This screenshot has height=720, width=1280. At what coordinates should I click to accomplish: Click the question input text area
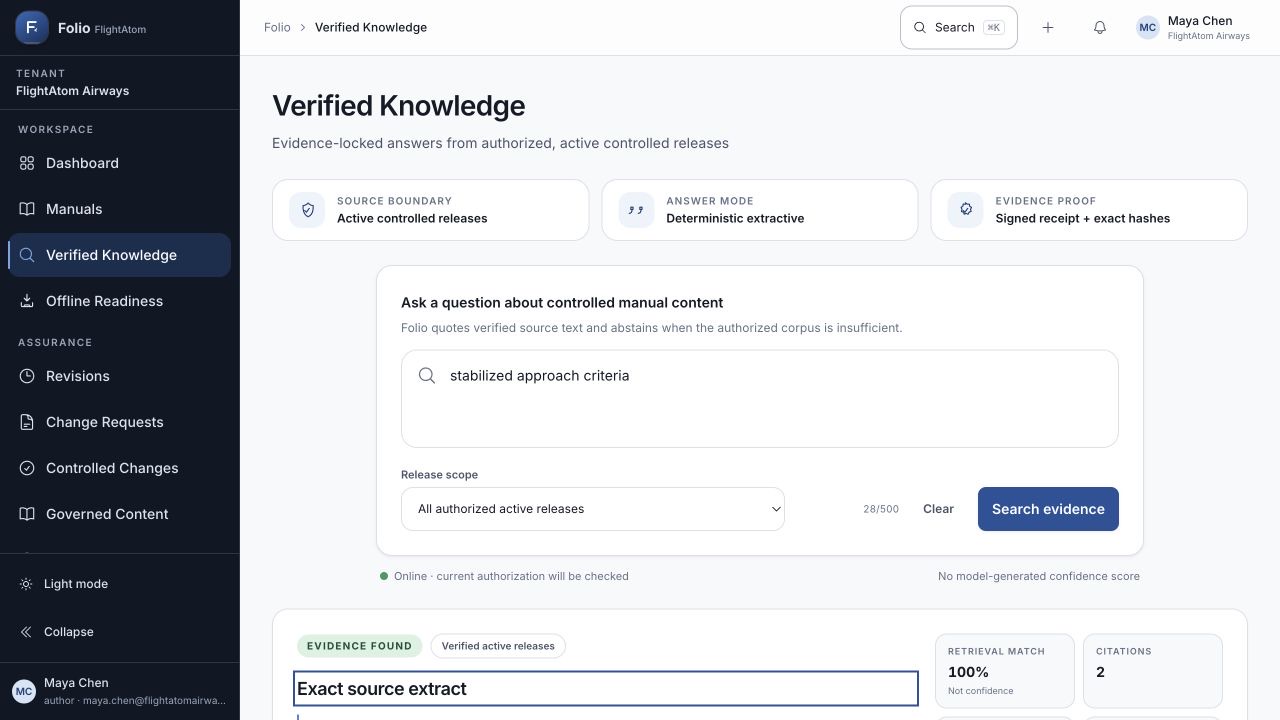click(x=760, y=399)
